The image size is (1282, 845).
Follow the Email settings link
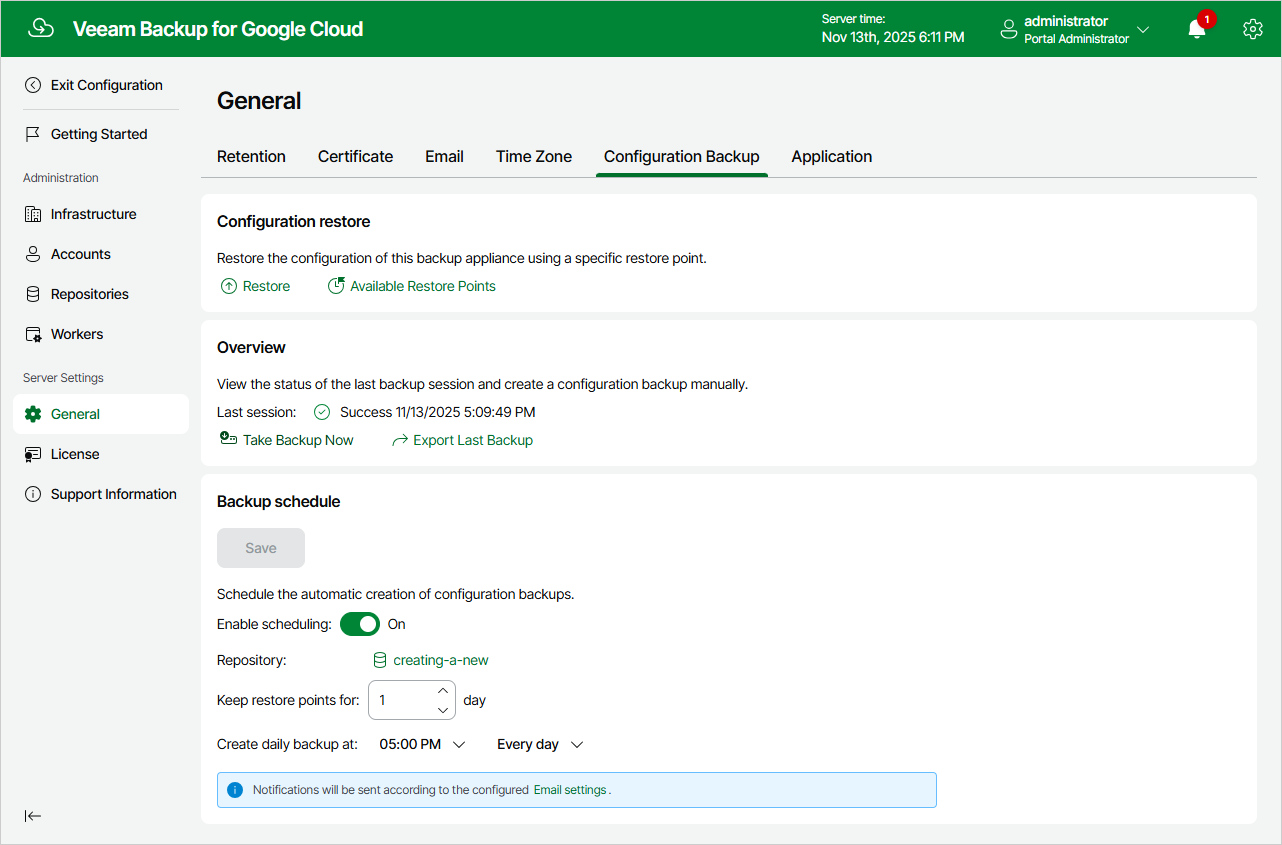tap(570, 790)
